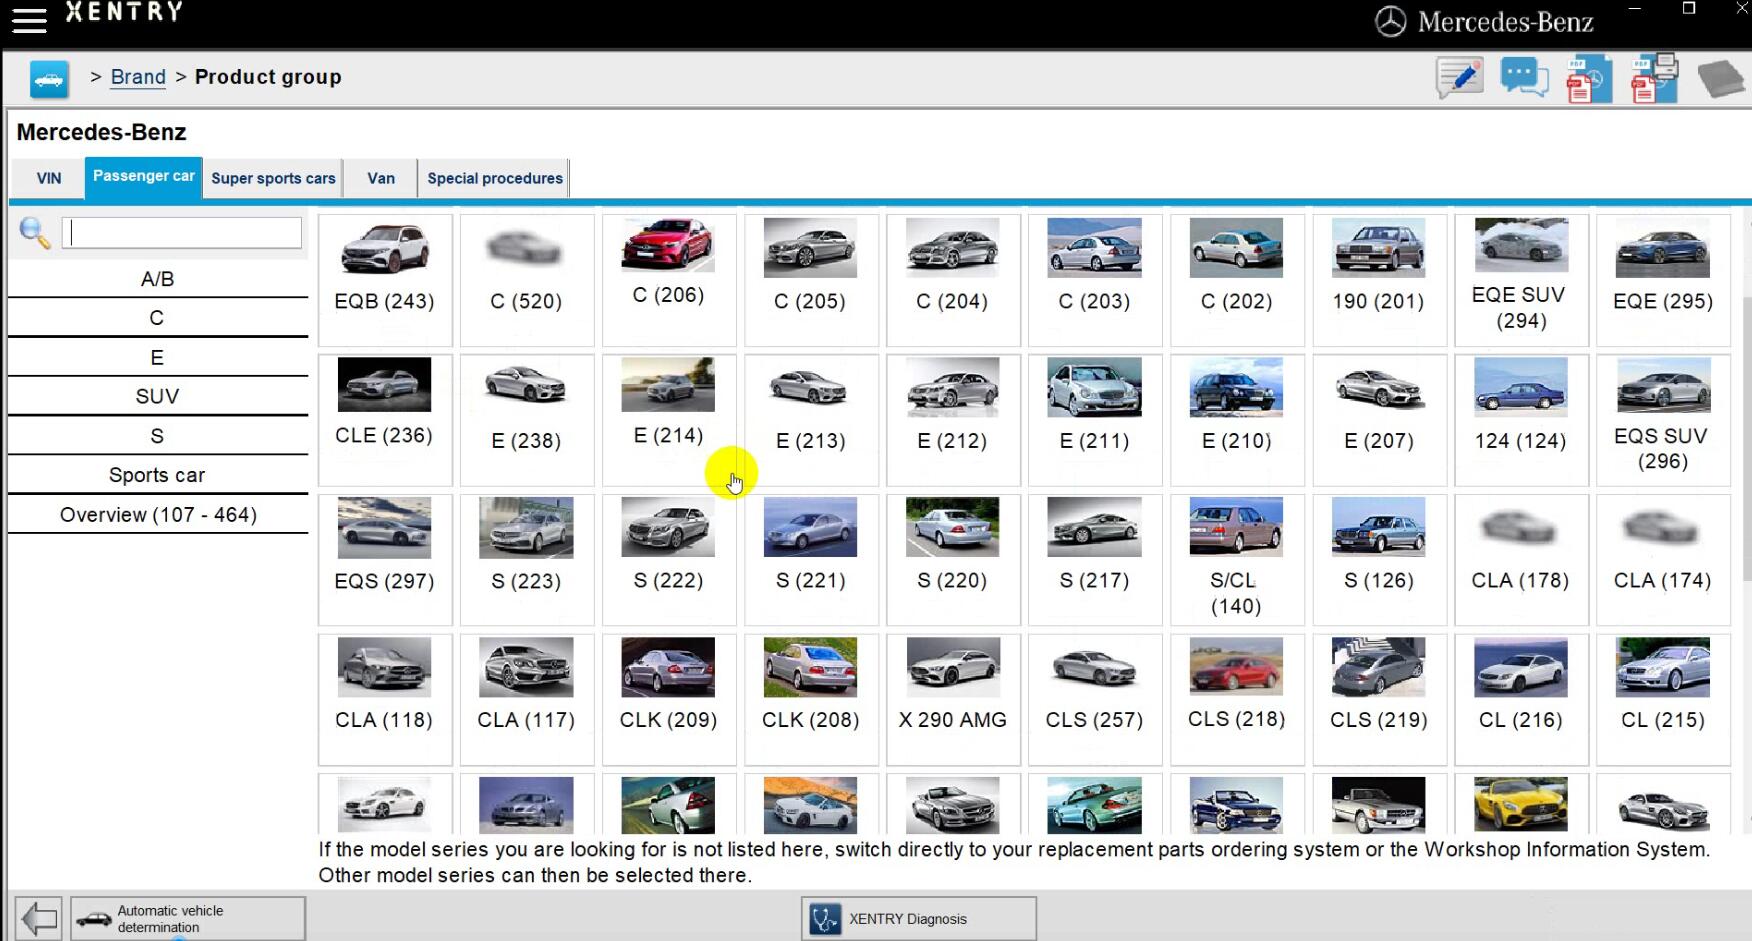Click the Brand breadcrumb link
The width and height of the screenshot is (1752, 941).
[138, 77]
